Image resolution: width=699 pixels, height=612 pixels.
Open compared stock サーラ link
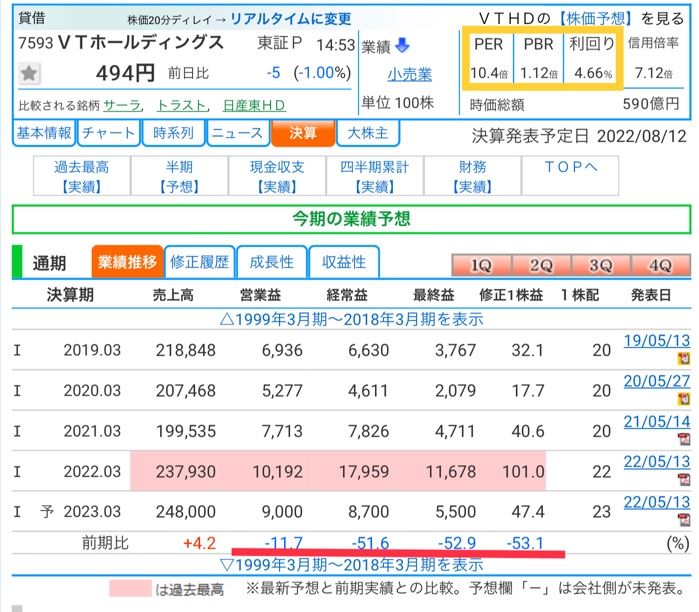[x=122, y=105]
